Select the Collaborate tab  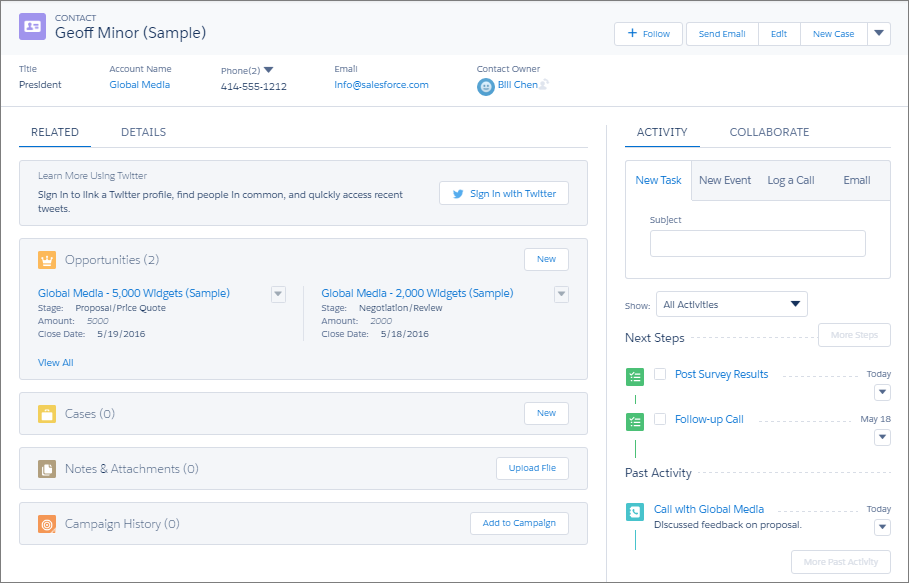pyautogui.click(x=769, y=132)
